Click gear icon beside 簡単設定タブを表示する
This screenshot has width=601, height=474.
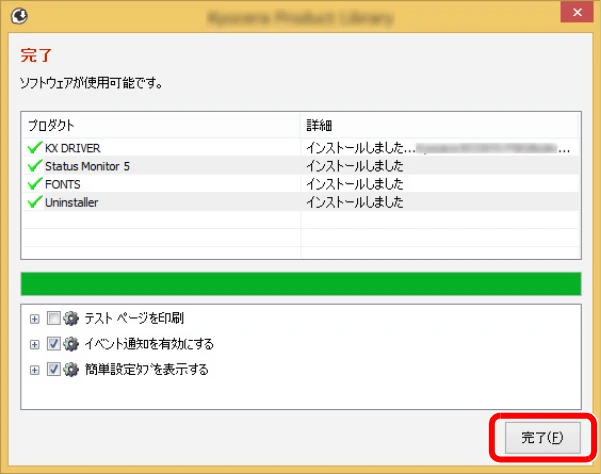tap(71, 369)
